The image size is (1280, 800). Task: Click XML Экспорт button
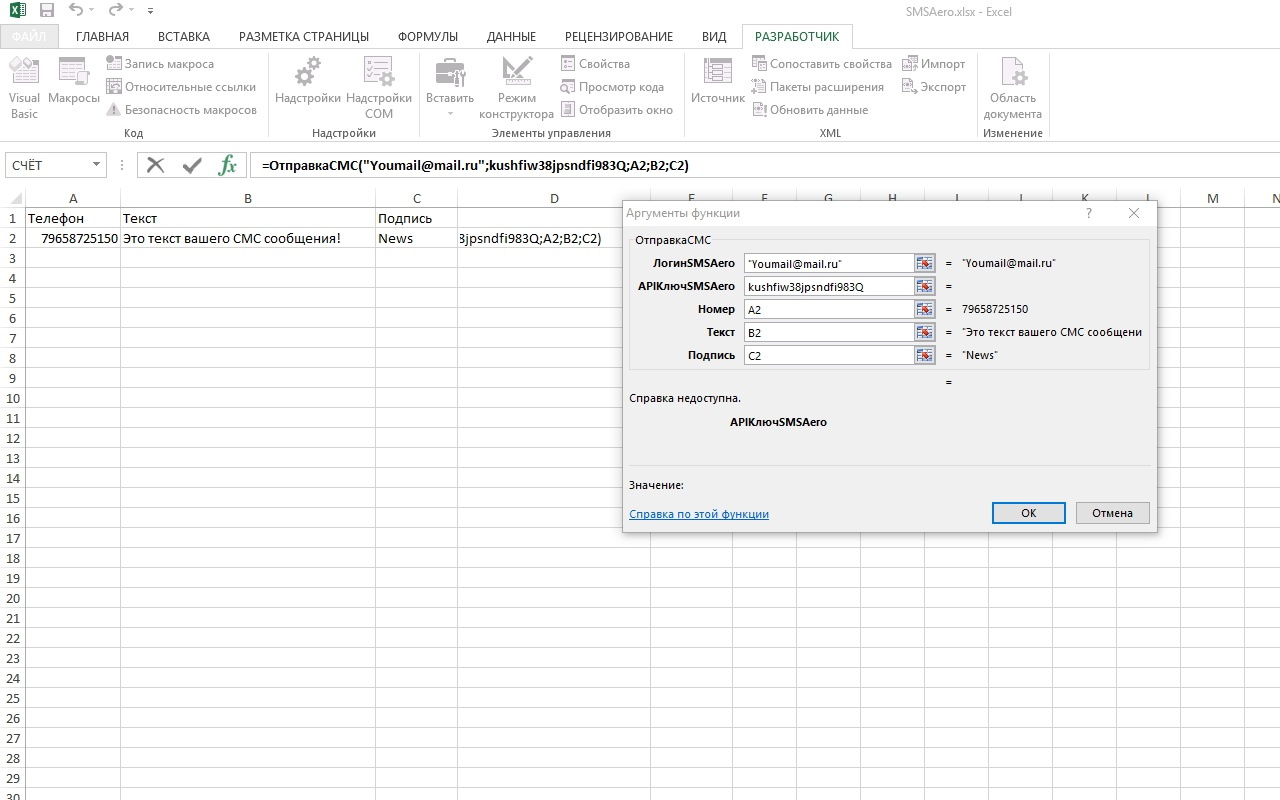point(934,87)
